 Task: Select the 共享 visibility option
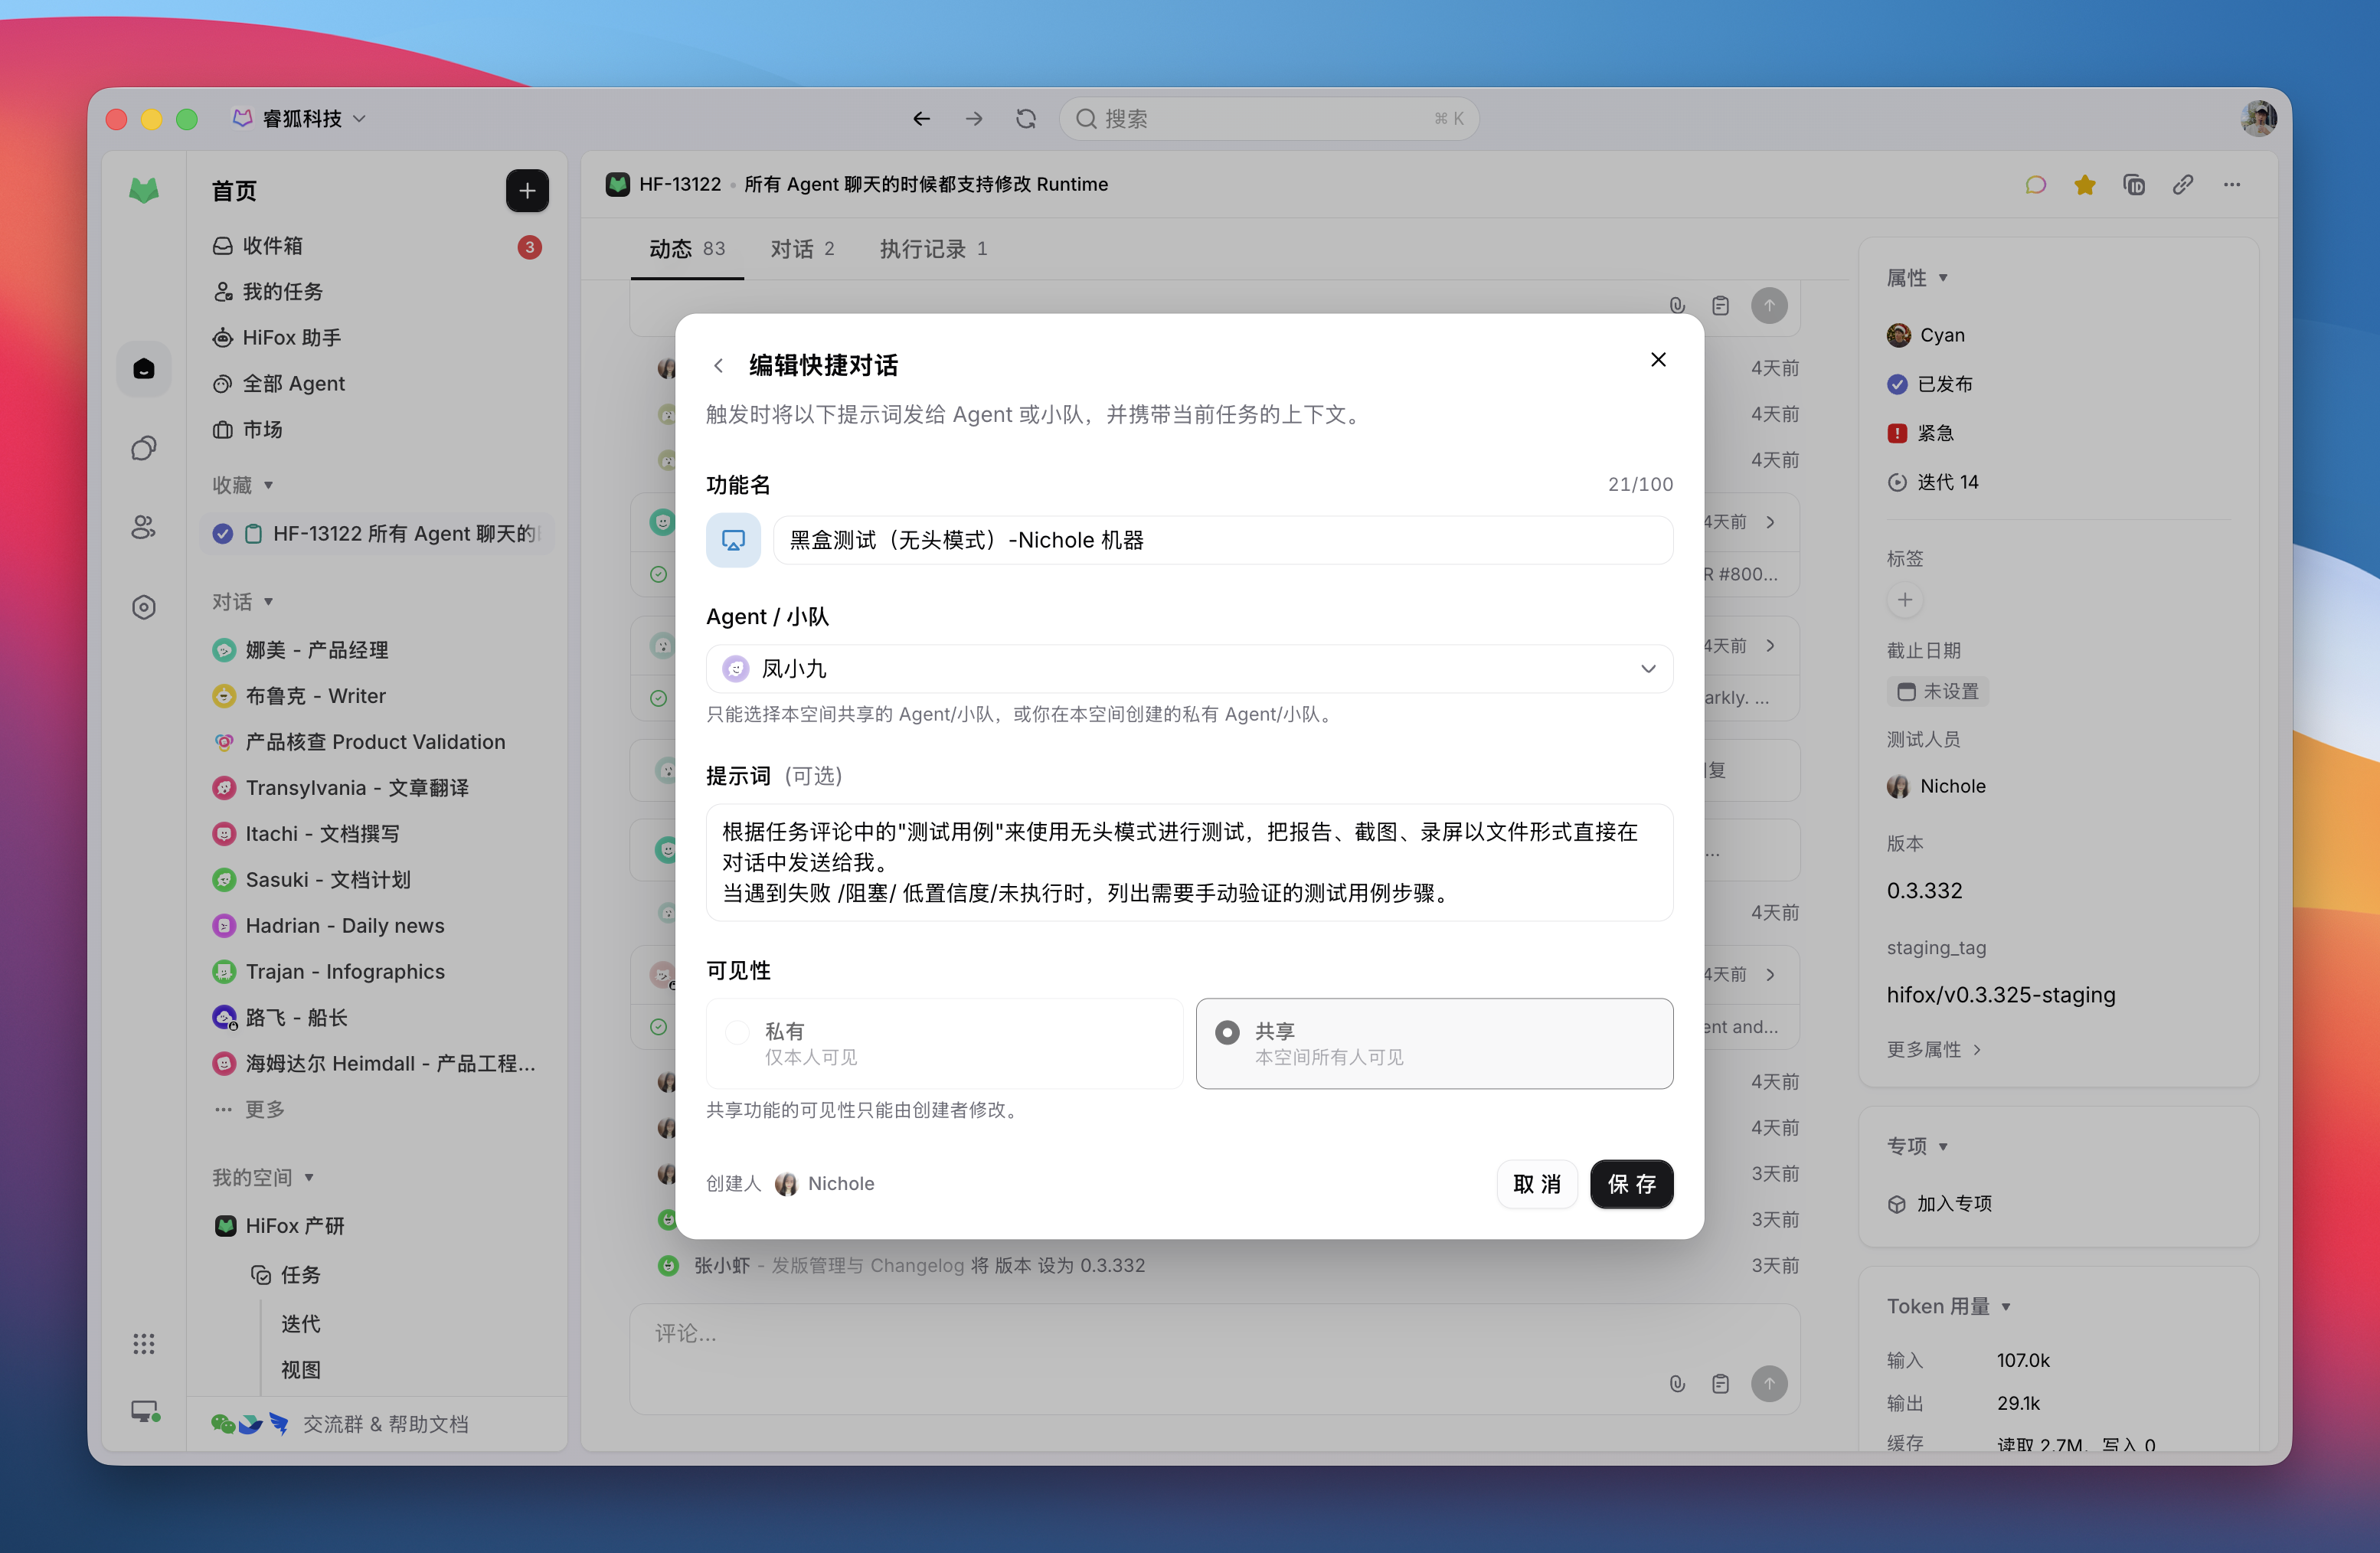1434,1043
